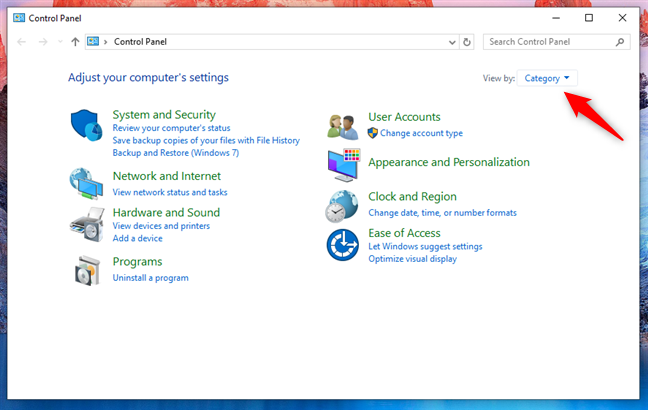Expand the address bar history dropdown
The width and height of the screenshot is (648, 410).
point(452,42)
